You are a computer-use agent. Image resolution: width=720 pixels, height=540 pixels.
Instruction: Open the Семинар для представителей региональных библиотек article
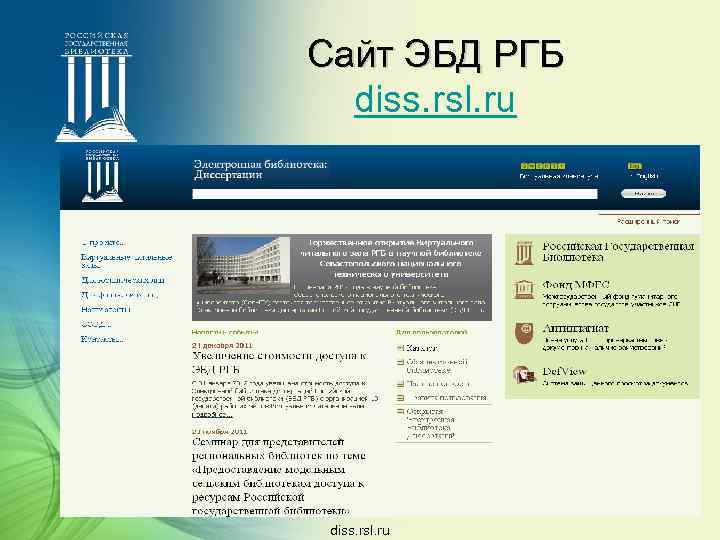[279, 476]
